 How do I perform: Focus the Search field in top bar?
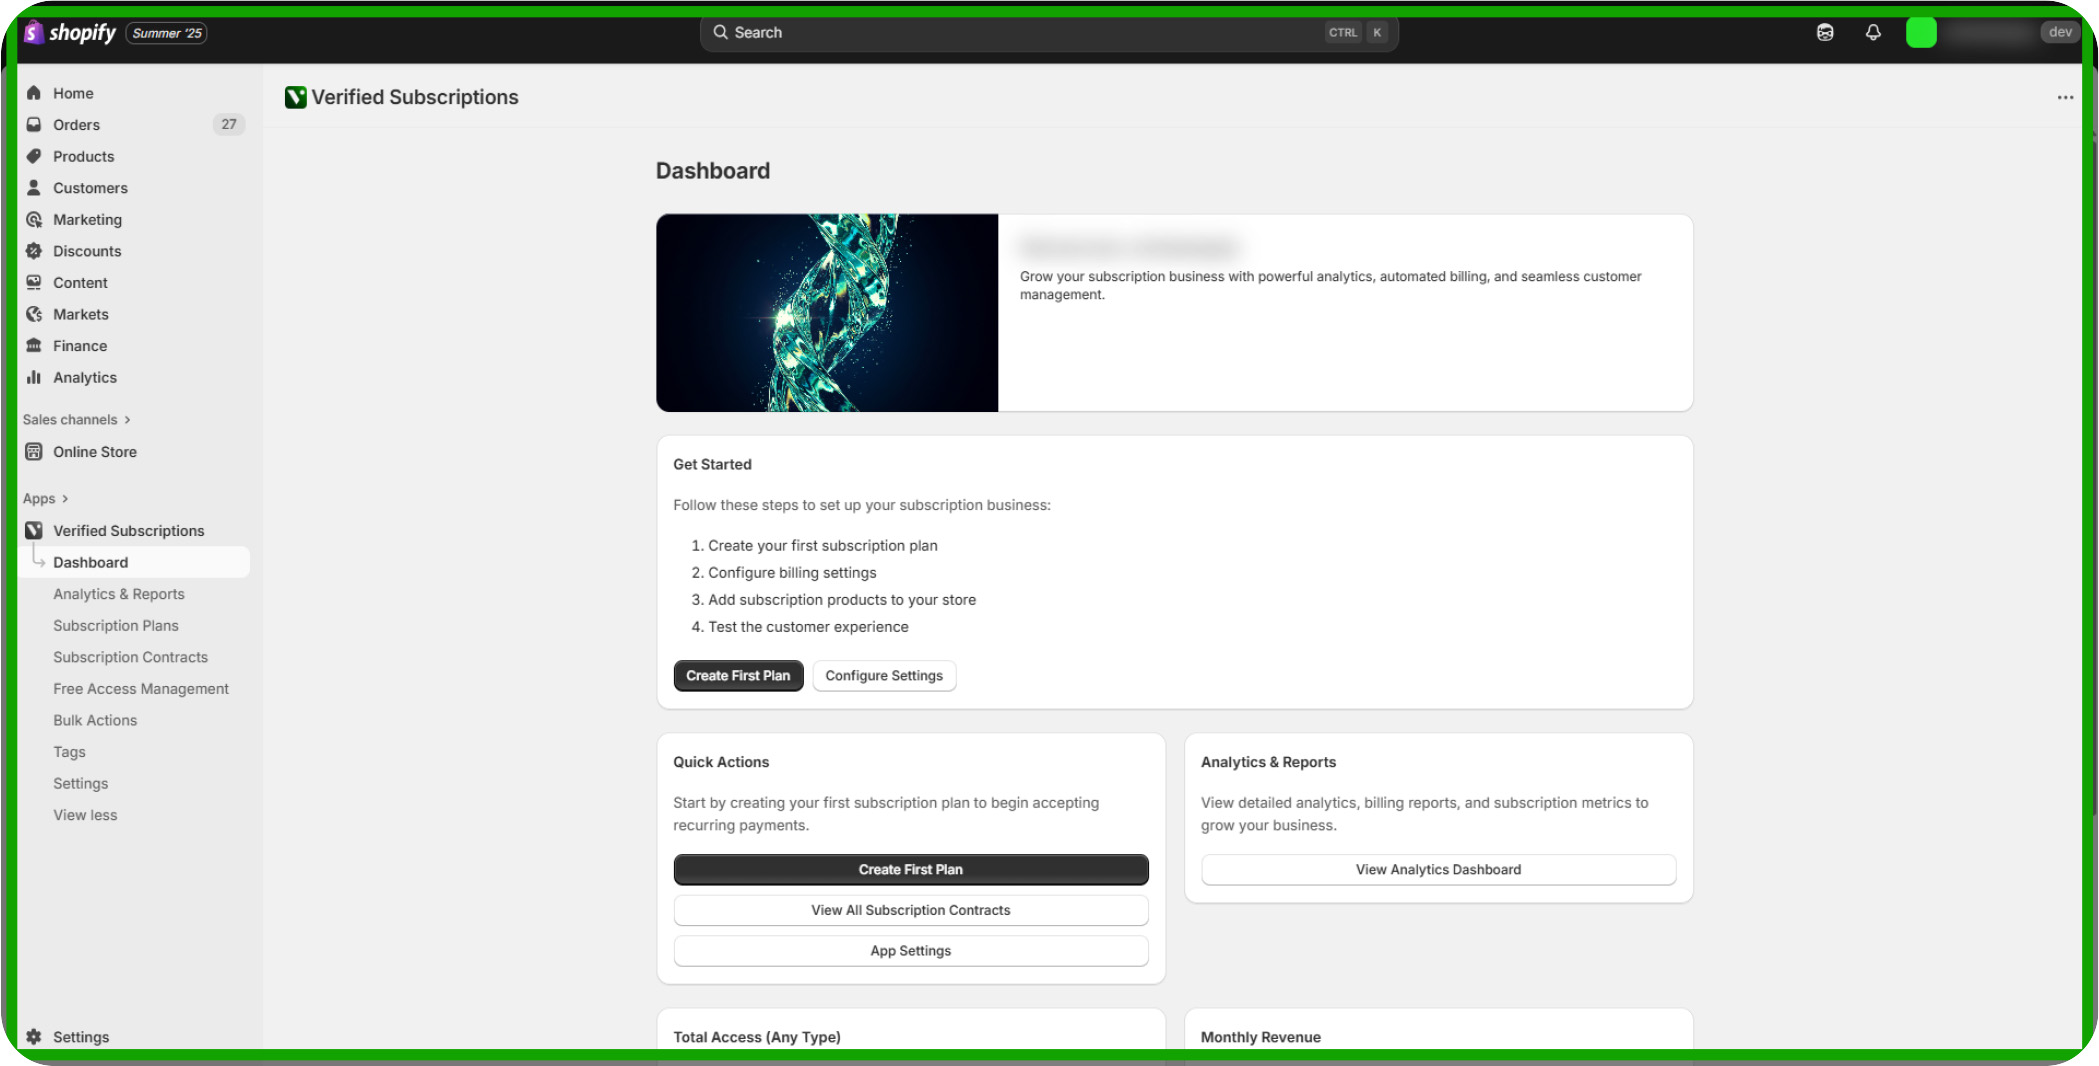[1048, 32]
